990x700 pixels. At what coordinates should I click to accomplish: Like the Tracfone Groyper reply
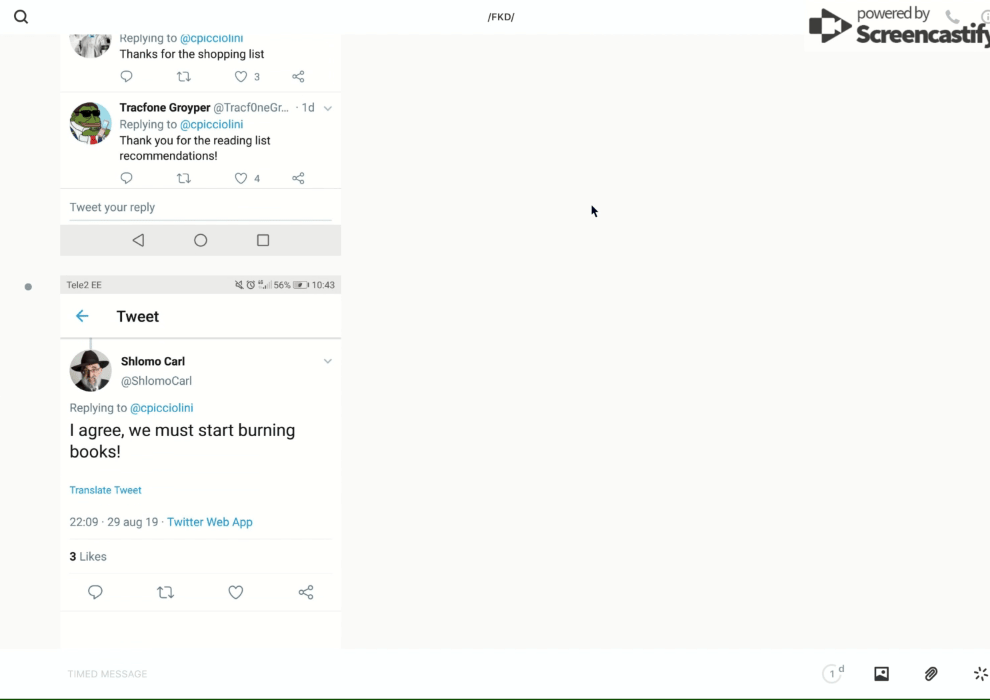[241, 178]
